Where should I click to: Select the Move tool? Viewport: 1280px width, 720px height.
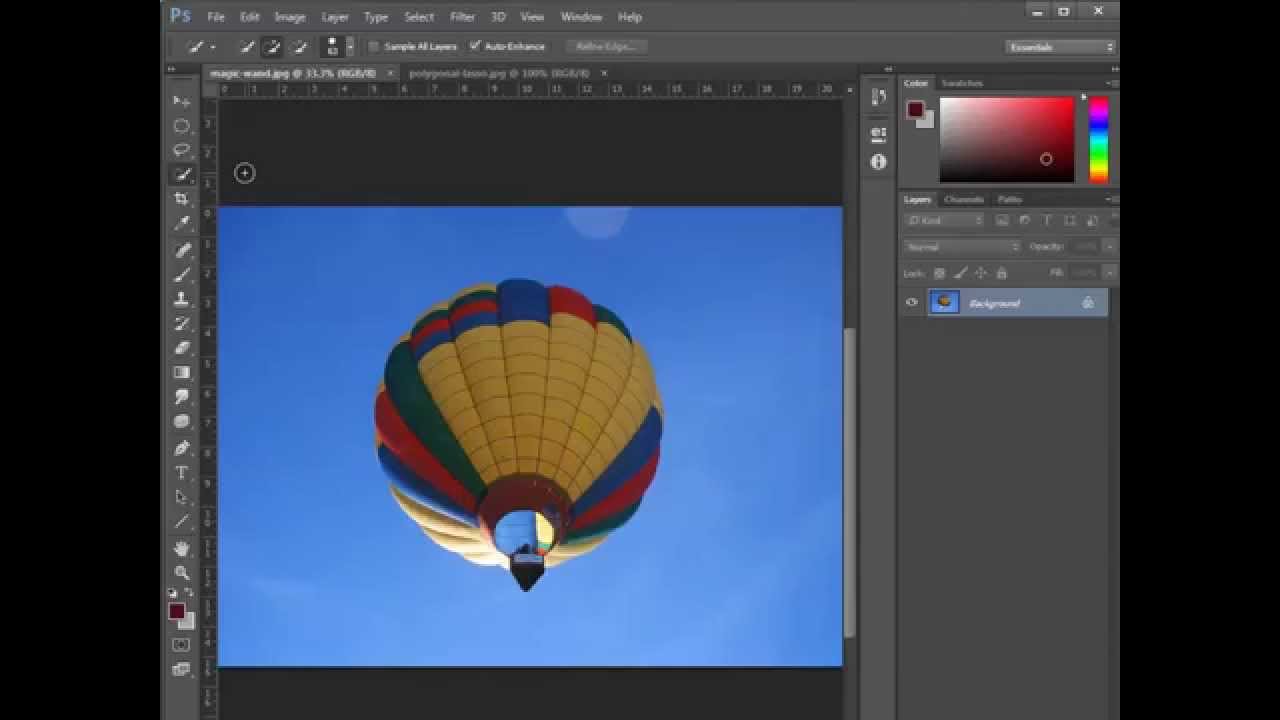tap(181, 101)
